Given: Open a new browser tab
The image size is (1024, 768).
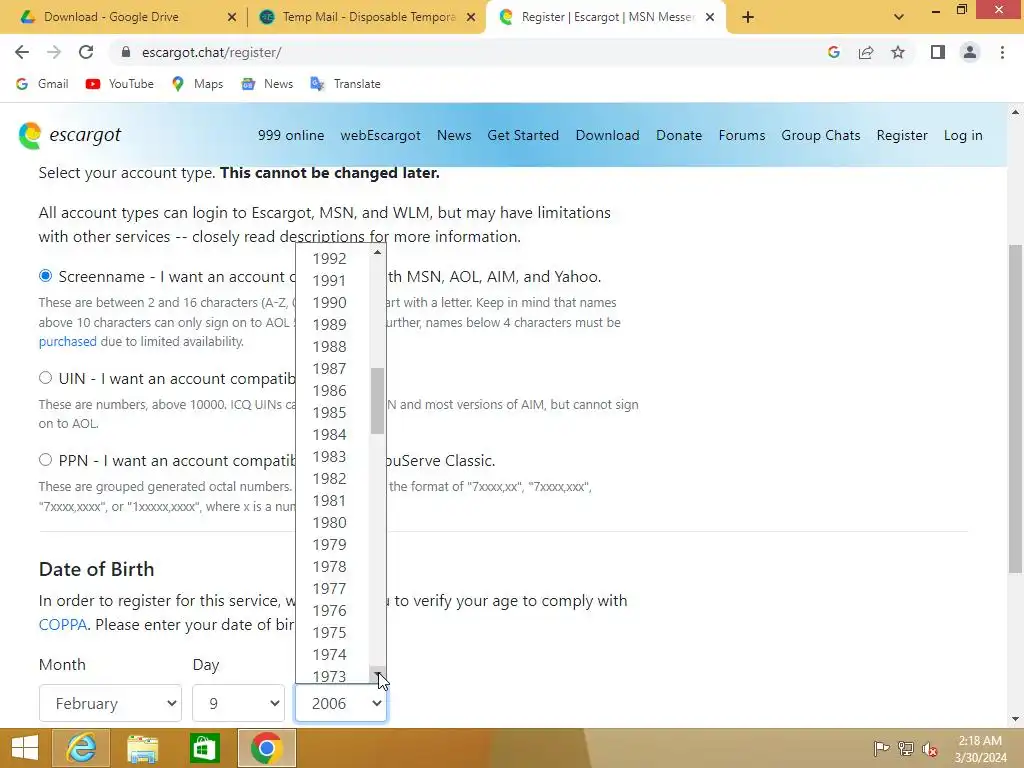Looking at the screenshot, I should click(x=748, y=17).
